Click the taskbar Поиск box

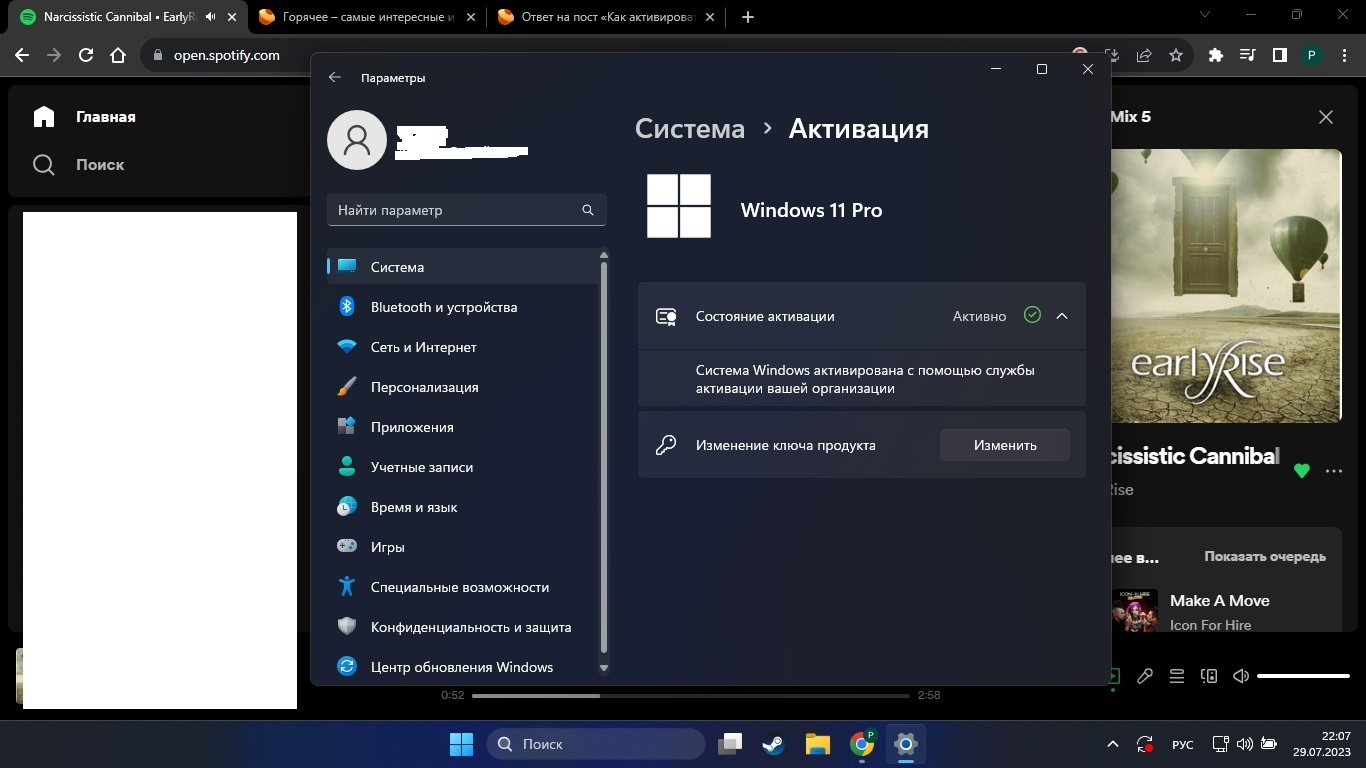[596, 744]
